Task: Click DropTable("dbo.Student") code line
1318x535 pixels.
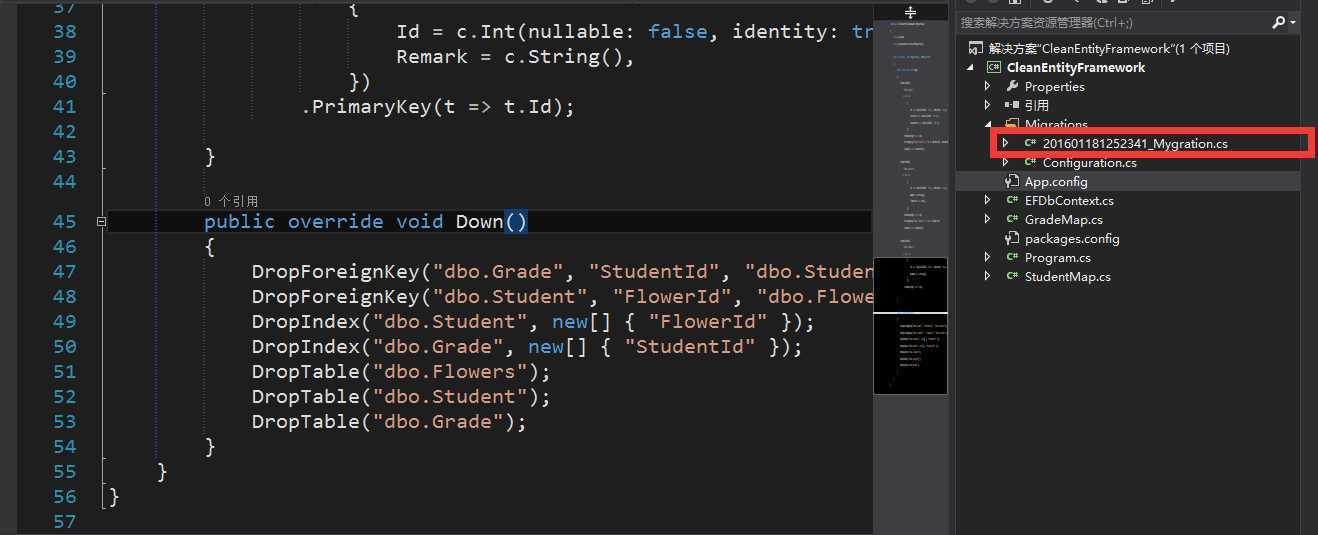Action: pyautogui.click(x=401, y=397)
